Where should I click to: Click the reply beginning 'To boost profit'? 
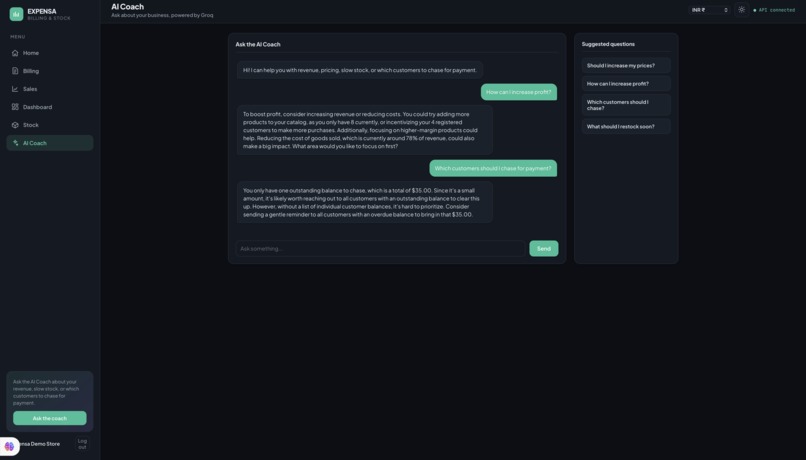point(364,130)
